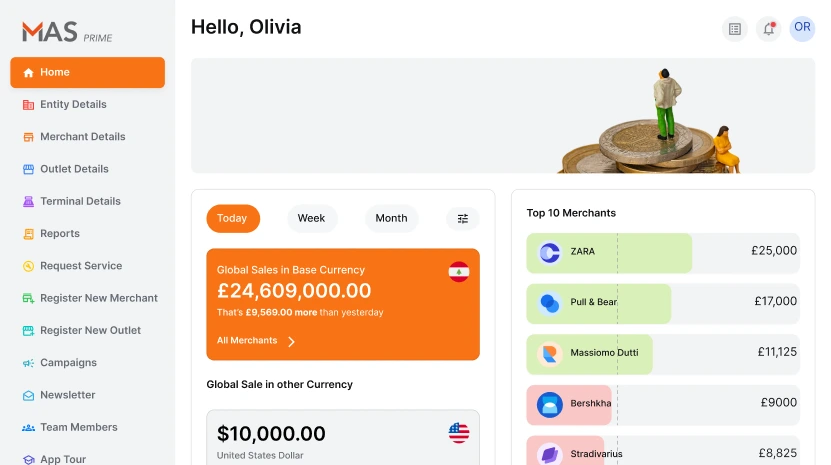This screenshot has width=831, height=465.
Task: Click the Pull & Bear merchant logo
Action: click(x=549, y=302)
